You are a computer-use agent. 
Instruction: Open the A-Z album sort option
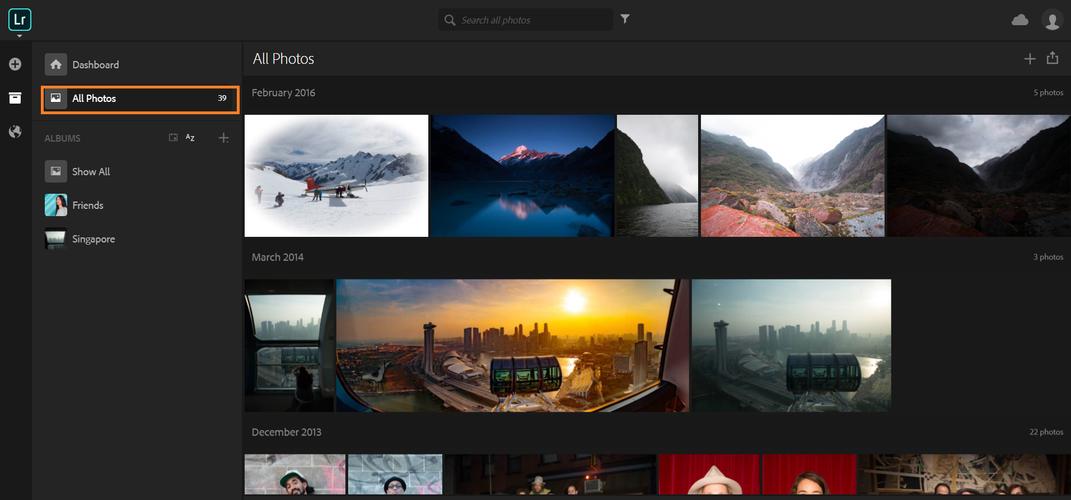[x=190, y=138]
